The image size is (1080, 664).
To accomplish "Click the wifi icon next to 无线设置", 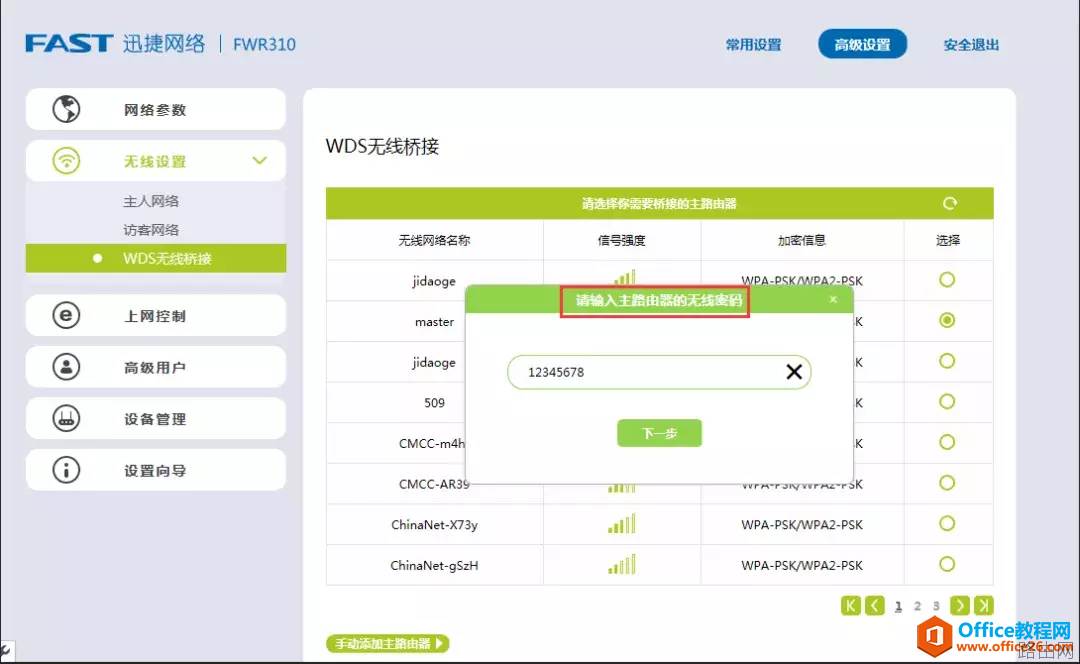I will pos(64,160).
